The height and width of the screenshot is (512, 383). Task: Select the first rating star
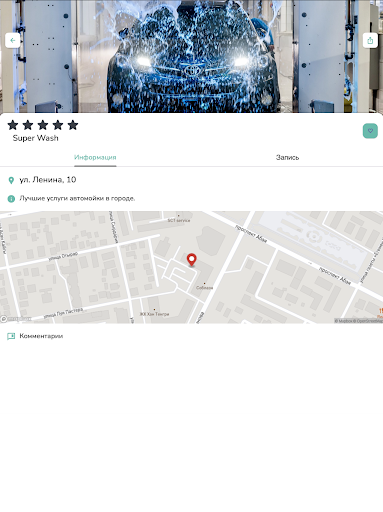click(x=13, y=125)
